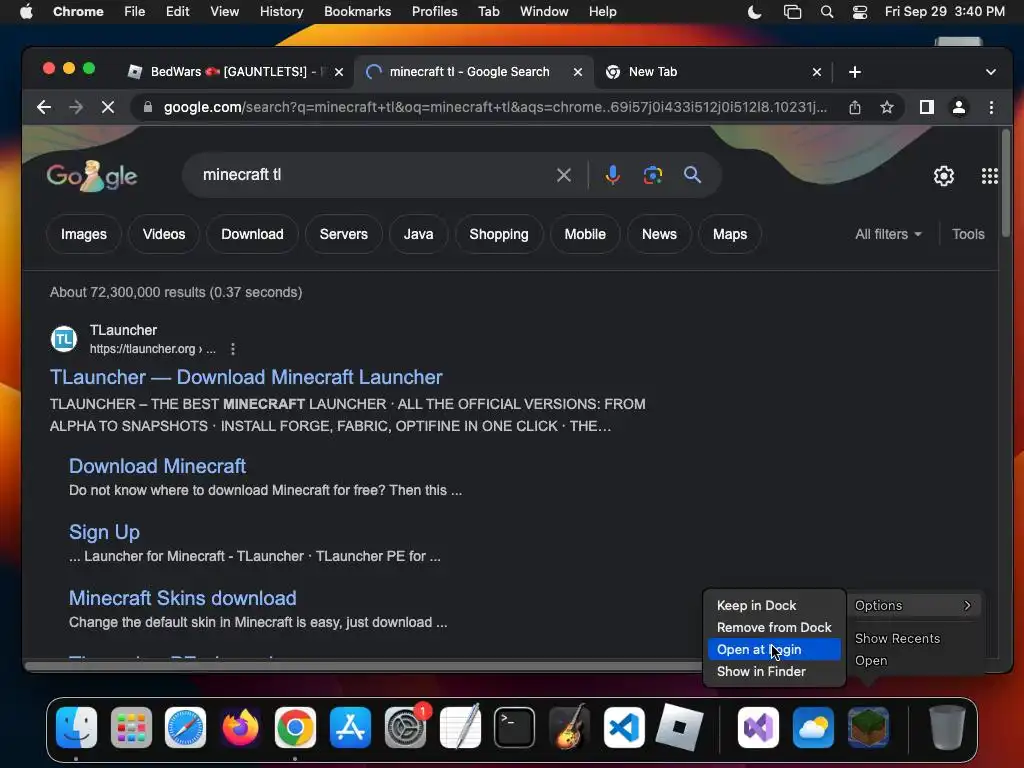The width and height of the screenshot is (1024, 768).
Task: Open the Bookmarks menu
Action: click(x=357, y=12)
